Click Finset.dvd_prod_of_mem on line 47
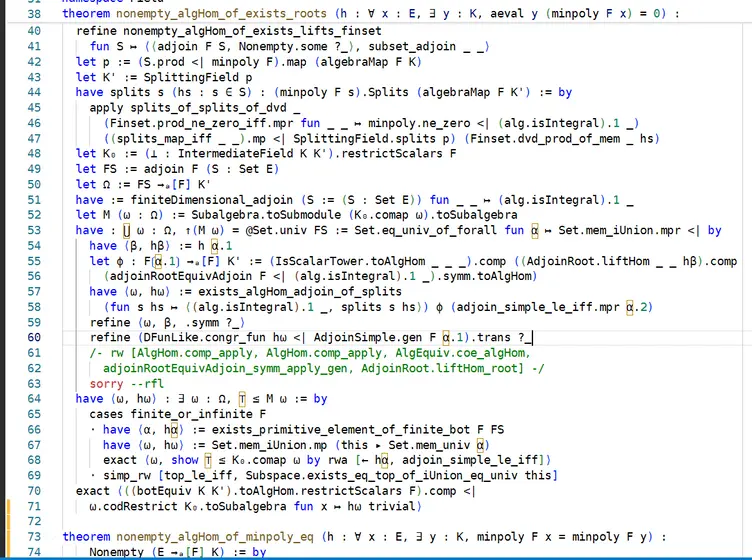752x560 pixels. 545,139
